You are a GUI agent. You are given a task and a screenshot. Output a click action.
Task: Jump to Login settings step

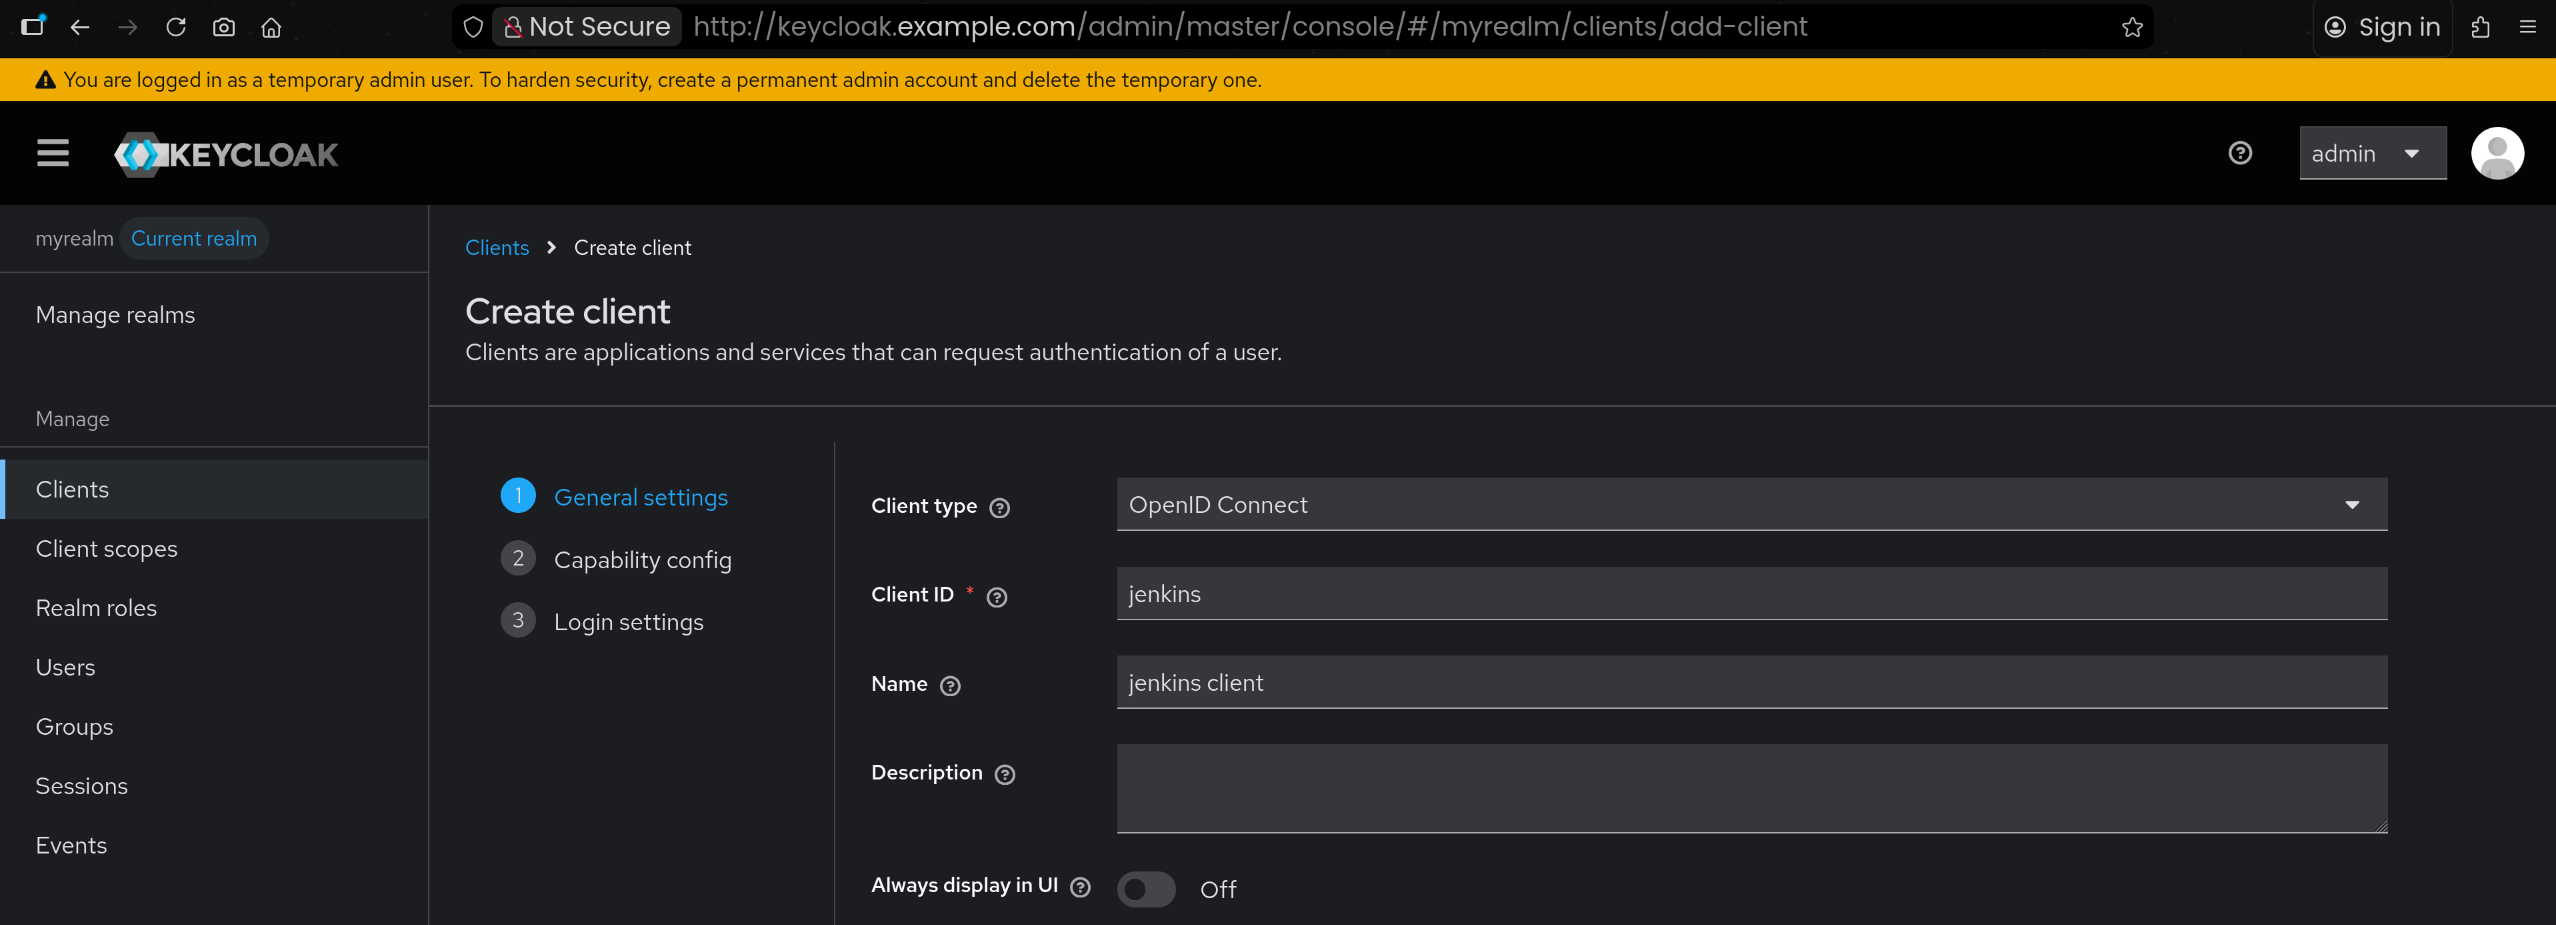coord(628,622)
